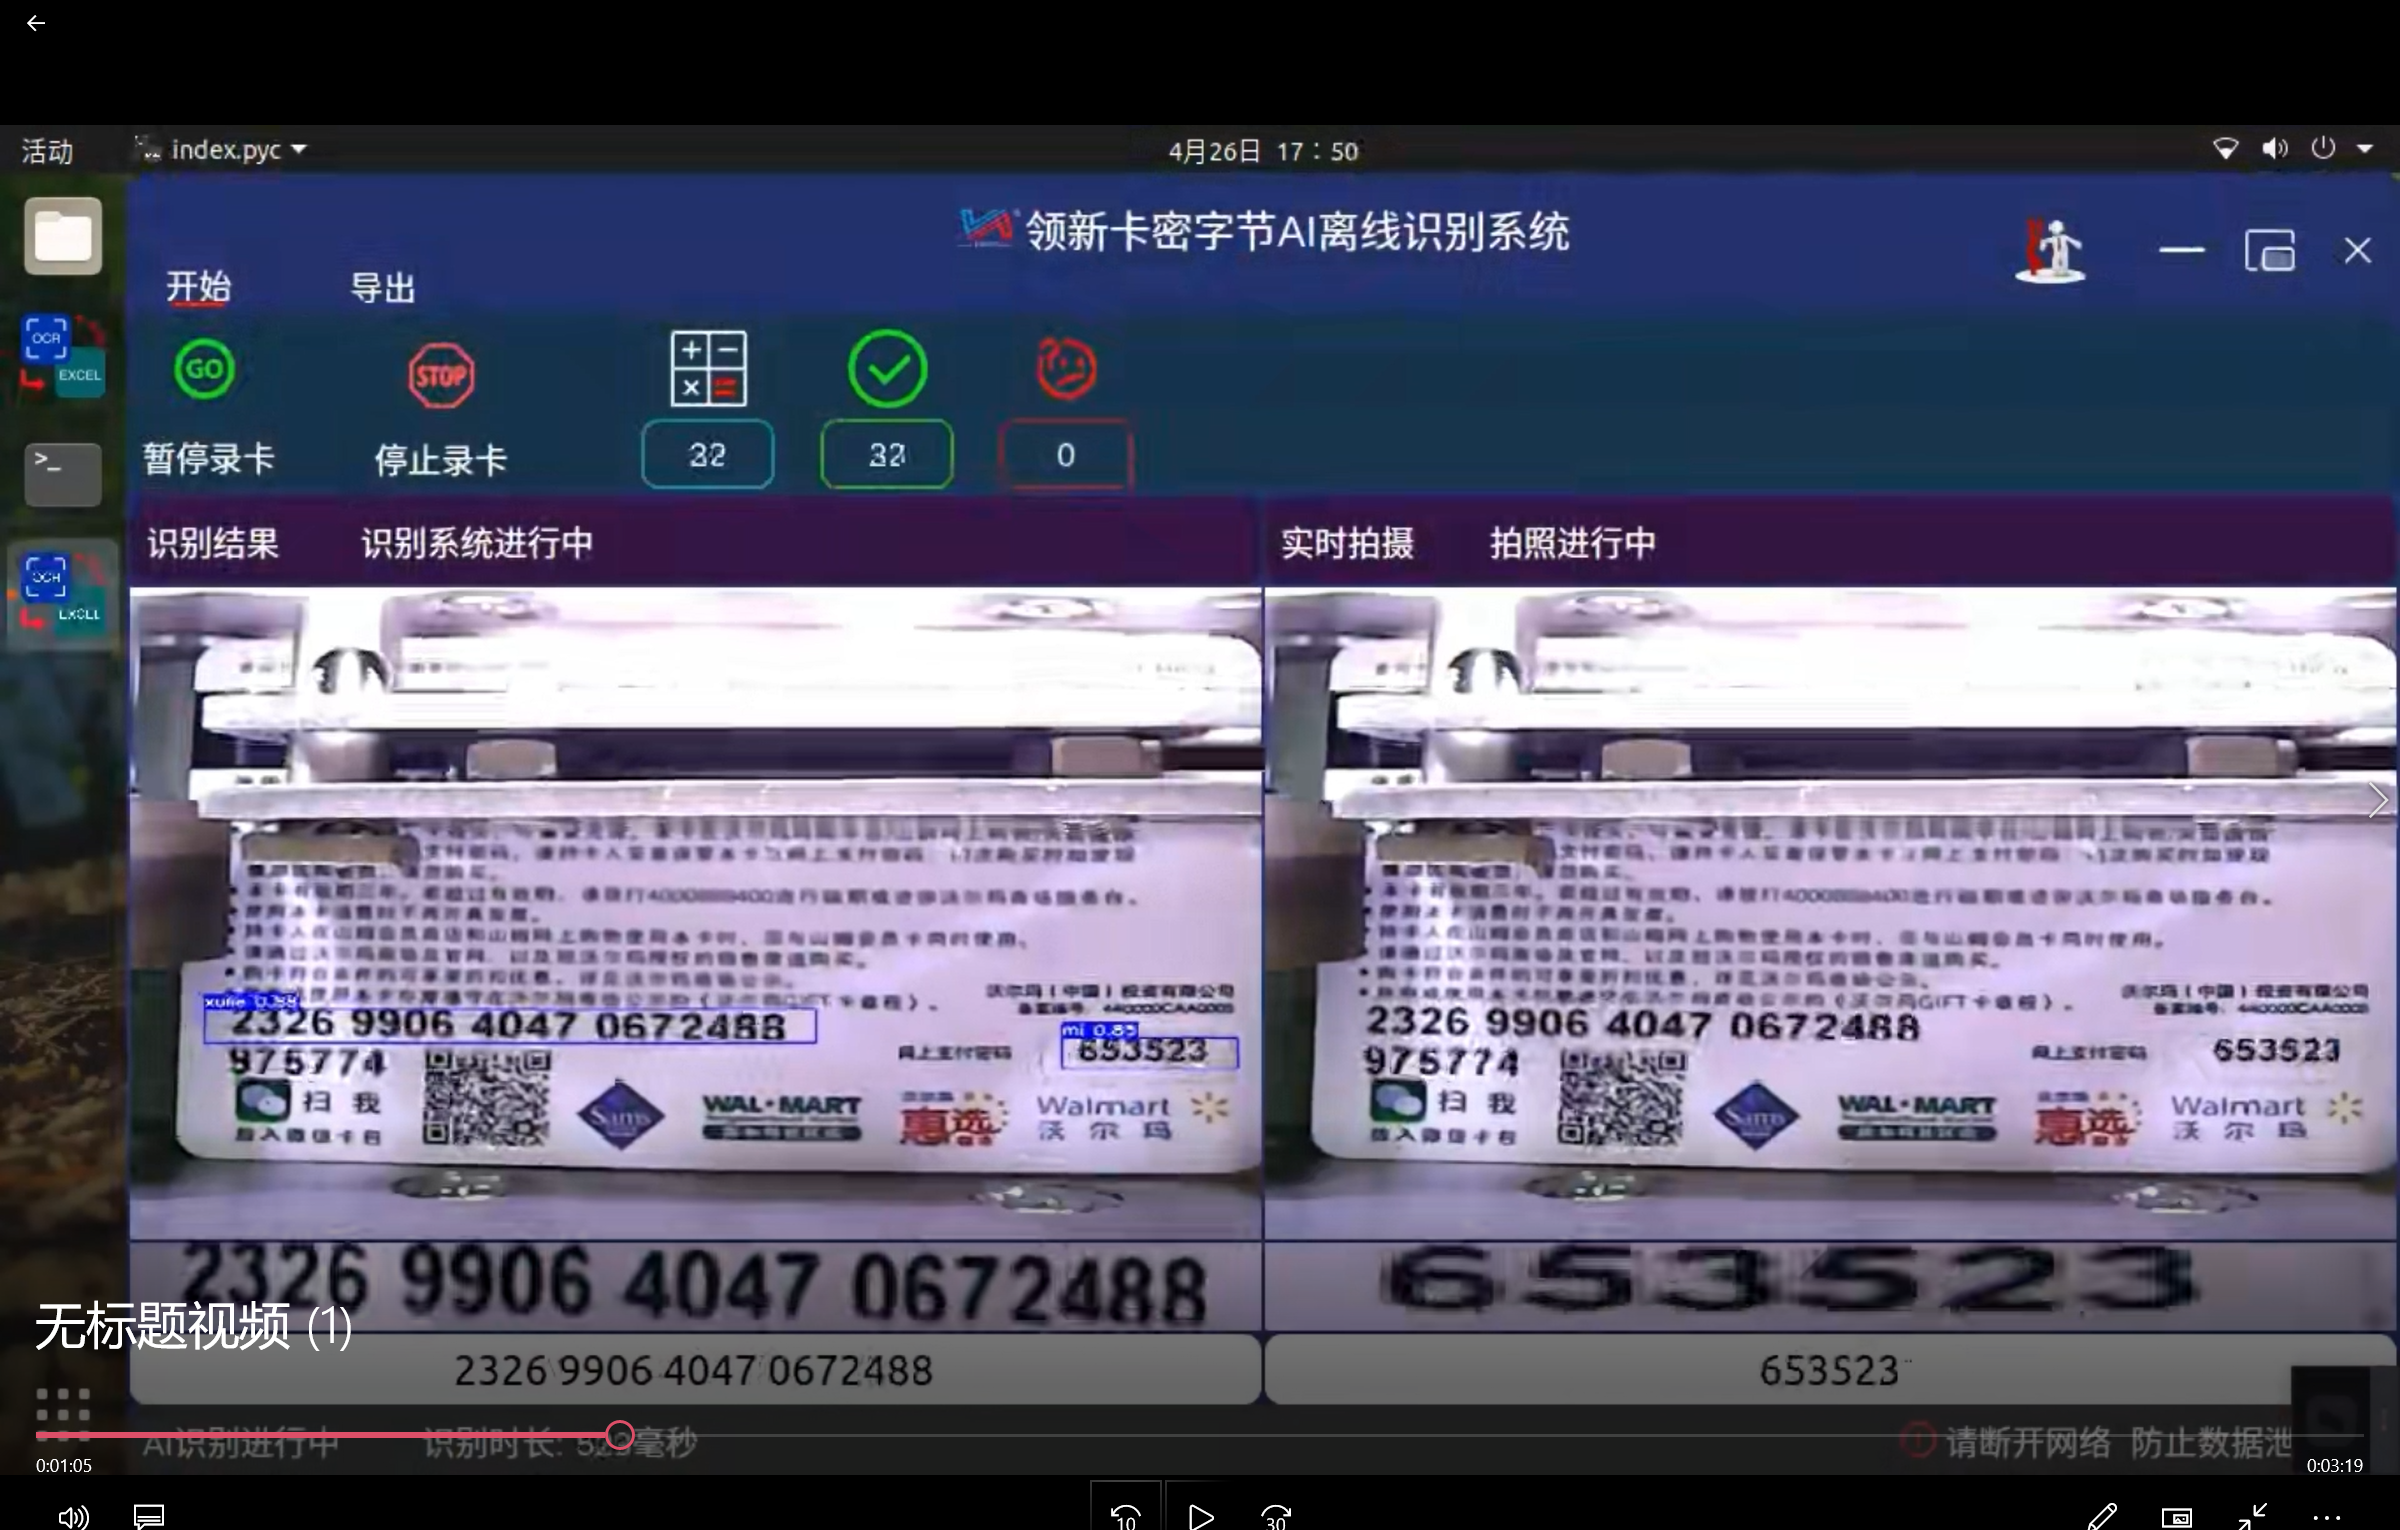Click the red sad face failure icon

1066,369
